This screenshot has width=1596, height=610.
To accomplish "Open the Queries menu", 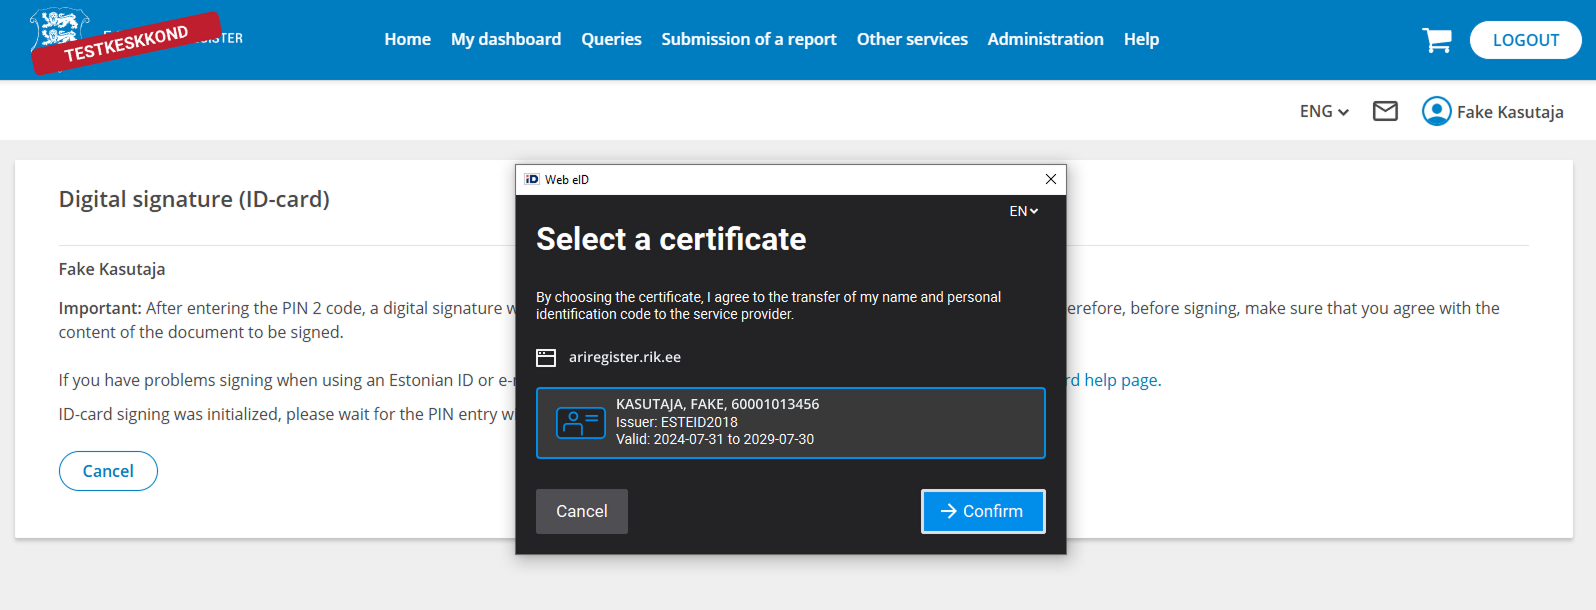I will (x=611, y=39).
